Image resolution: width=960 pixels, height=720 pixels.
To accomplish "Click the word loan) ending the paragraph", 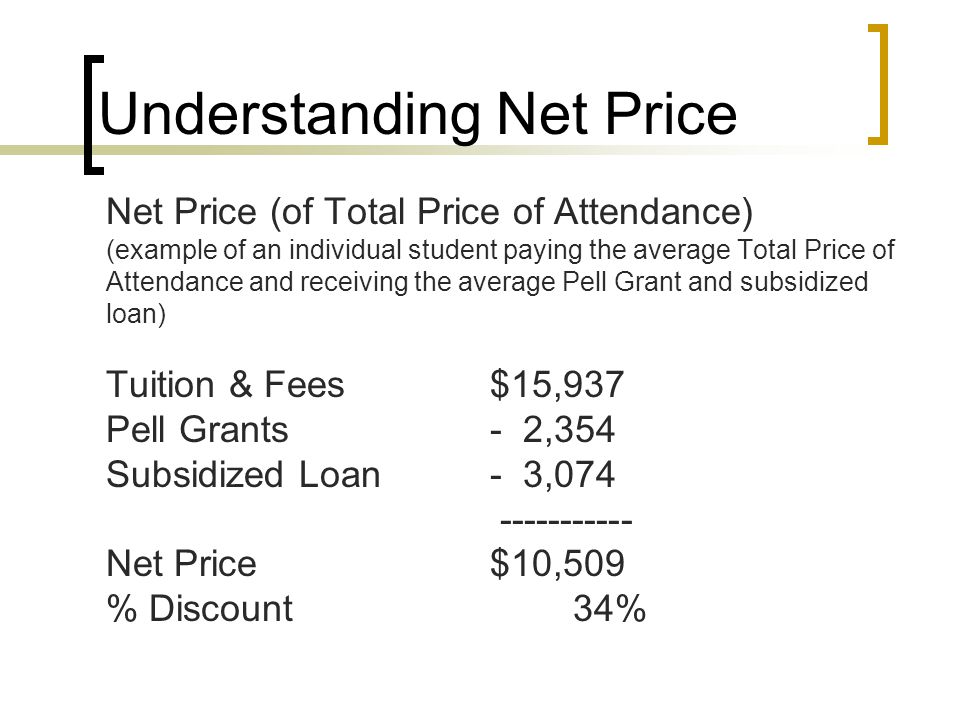I will 136,313.
